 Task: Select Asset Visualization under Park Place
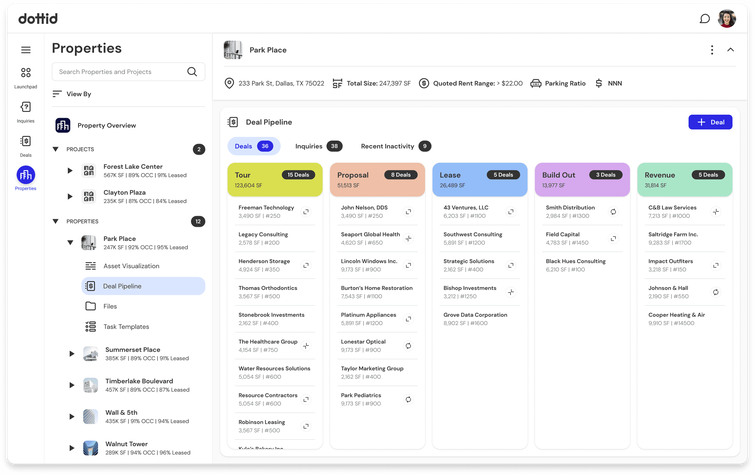coord(130,266)
